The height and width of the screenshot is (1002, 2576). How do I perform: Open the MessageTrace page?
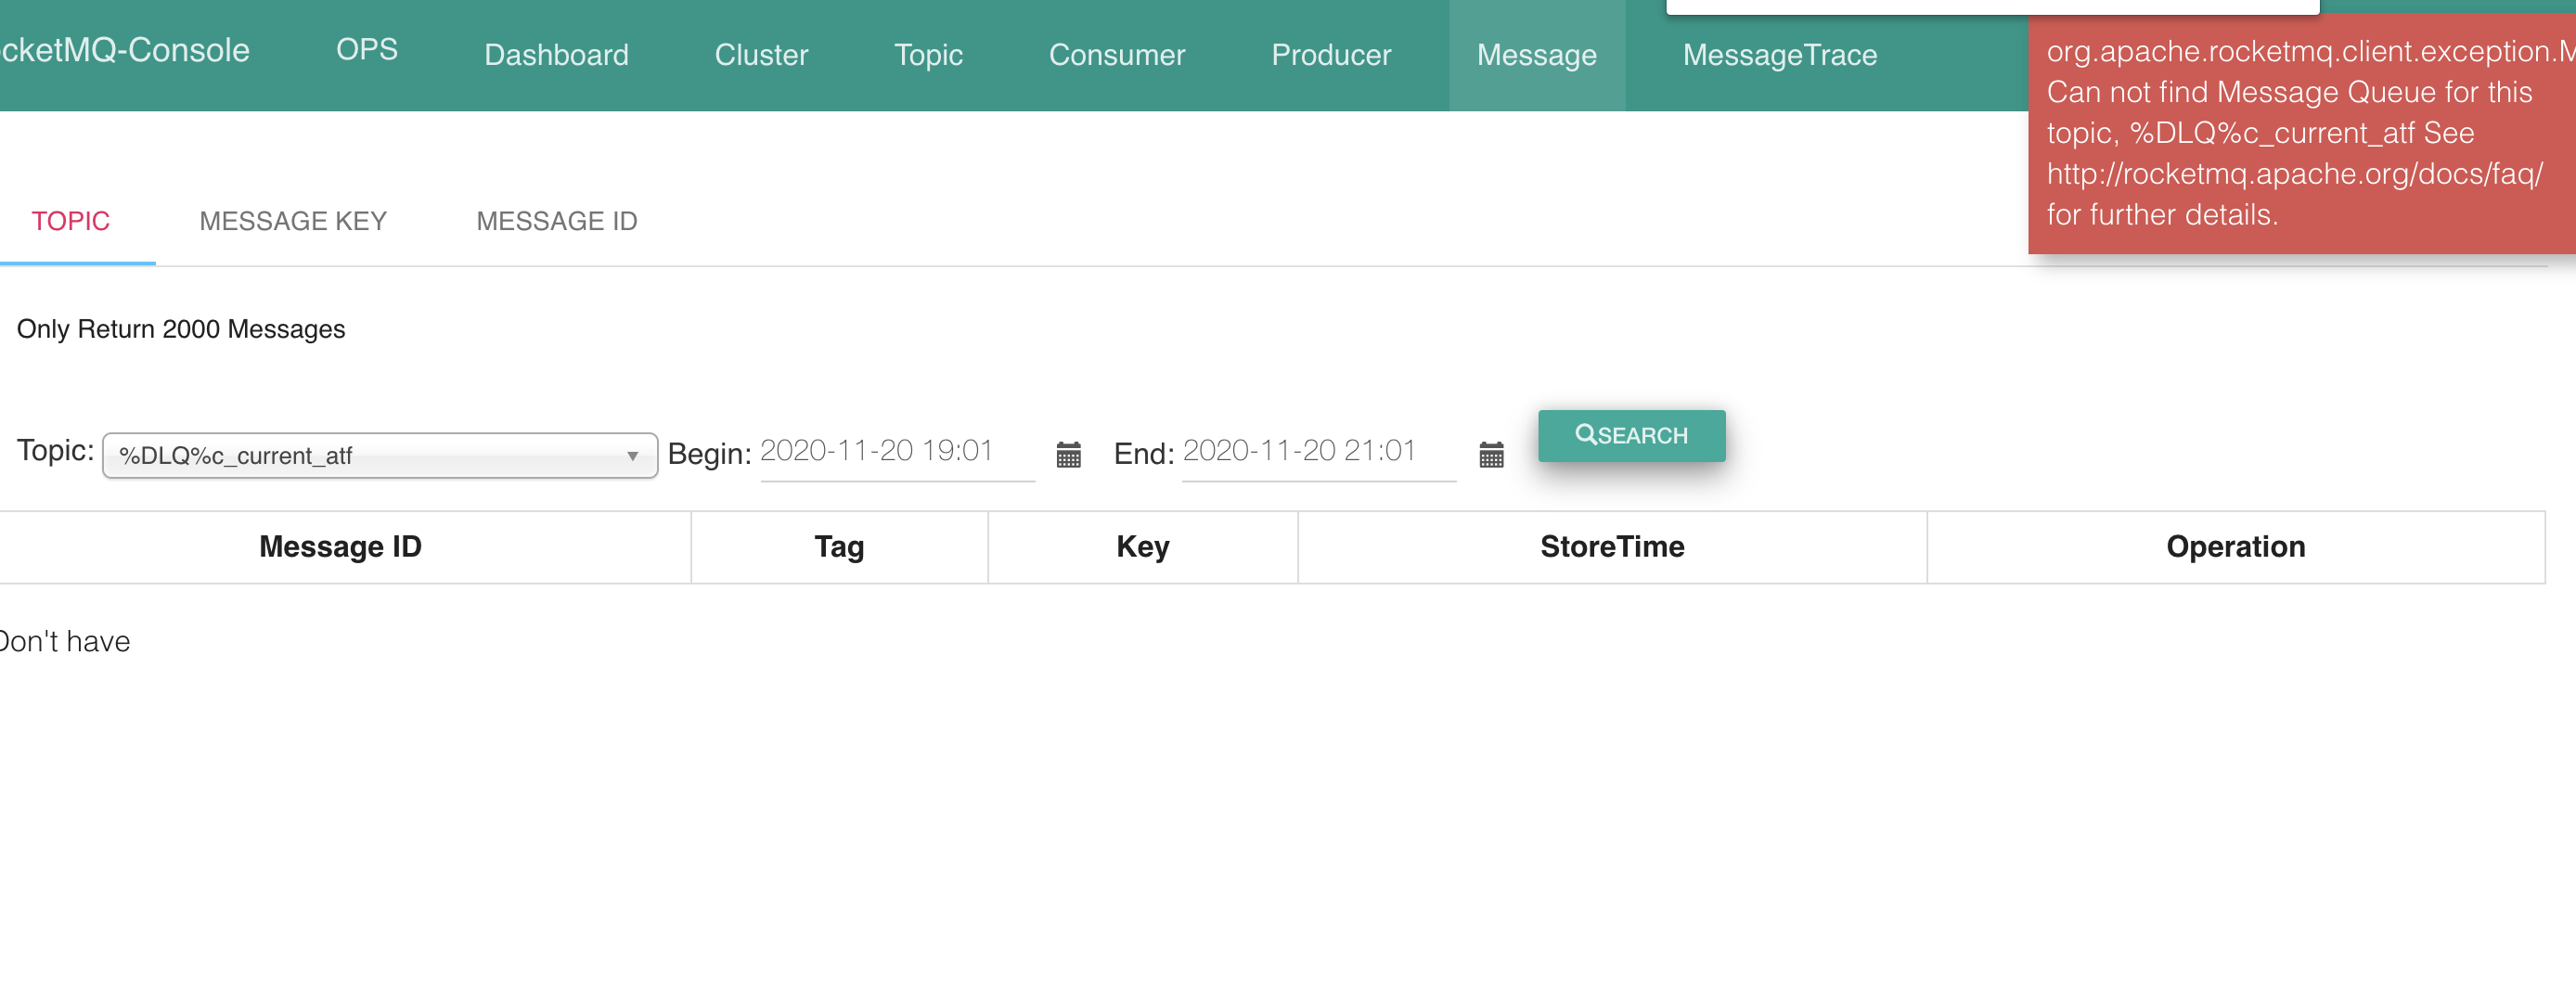(x=1779, y=55)
